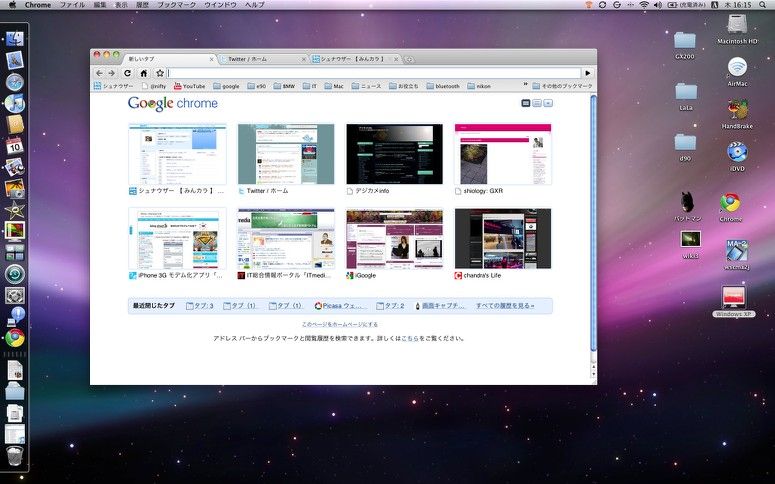Expand the Mac bookmarks folder
Image resolution: width=775 pixels, height=484 pixels.
(x=334, y=86)
